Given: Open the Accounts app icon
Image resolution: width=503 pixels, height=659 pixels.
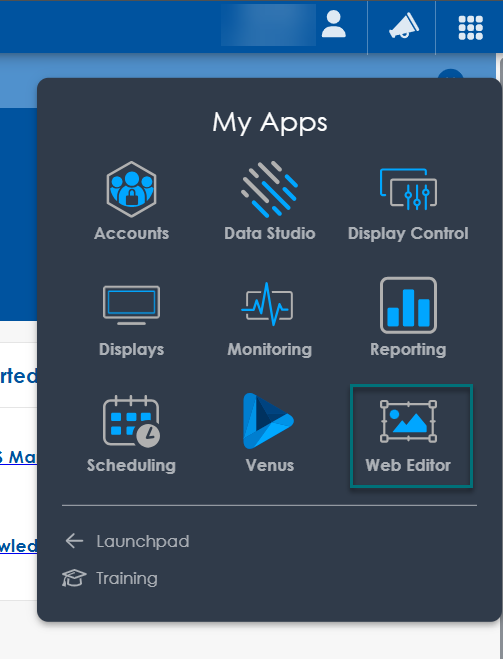Looking at the screenshot, I should coord(132,189).
